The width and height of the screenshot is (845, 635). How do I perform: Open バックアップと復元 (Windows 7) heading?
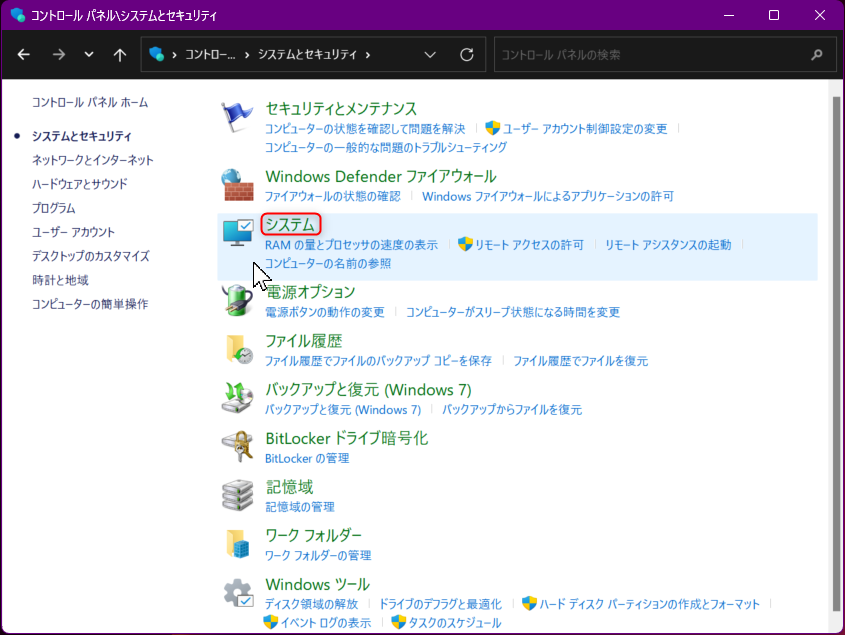369,390
